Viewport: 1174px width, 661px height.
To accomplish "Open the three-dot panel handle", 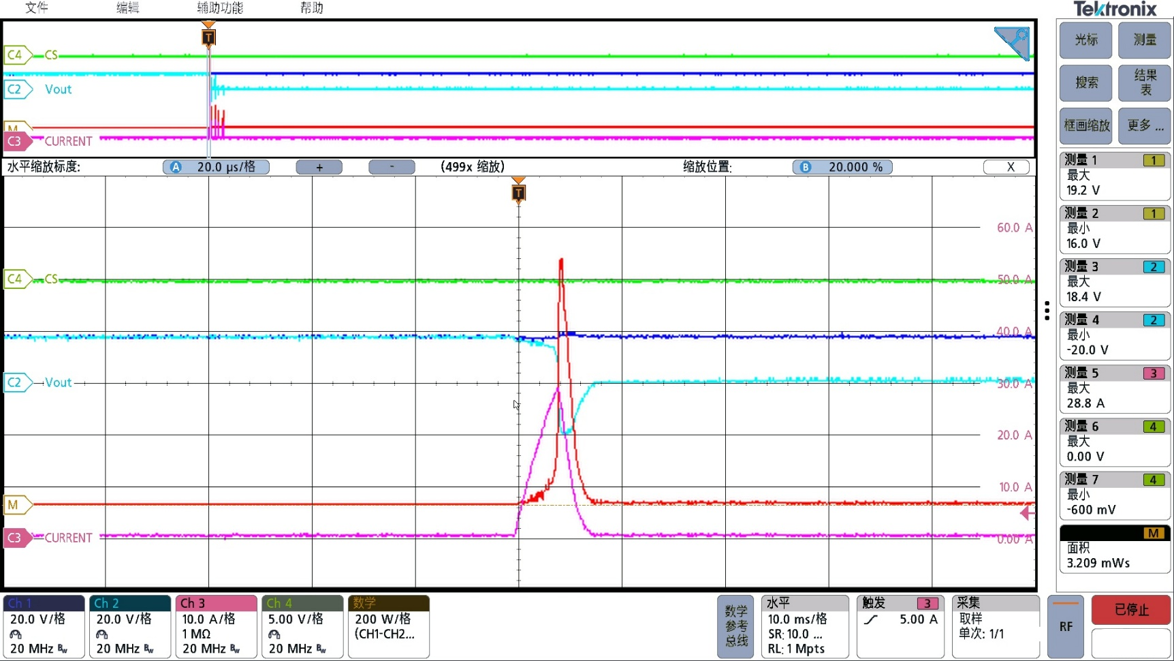I will coord(1047,310).
